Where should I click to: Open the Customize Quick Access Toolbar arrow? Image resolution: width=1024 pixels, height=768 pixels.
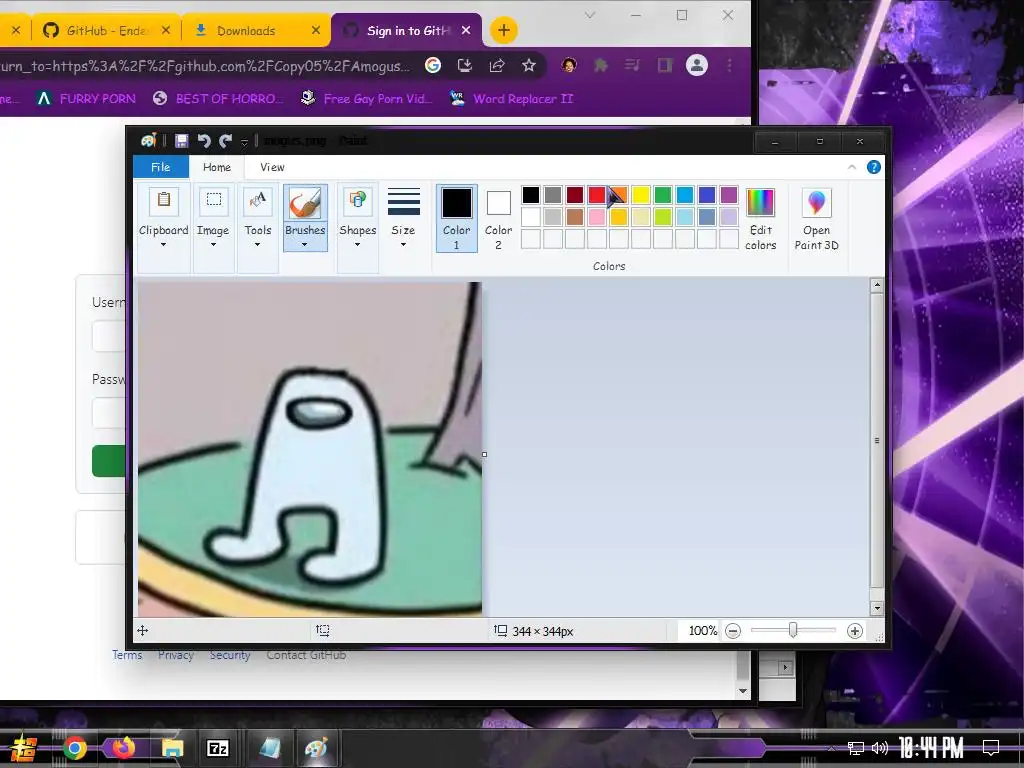pos(244,141)
